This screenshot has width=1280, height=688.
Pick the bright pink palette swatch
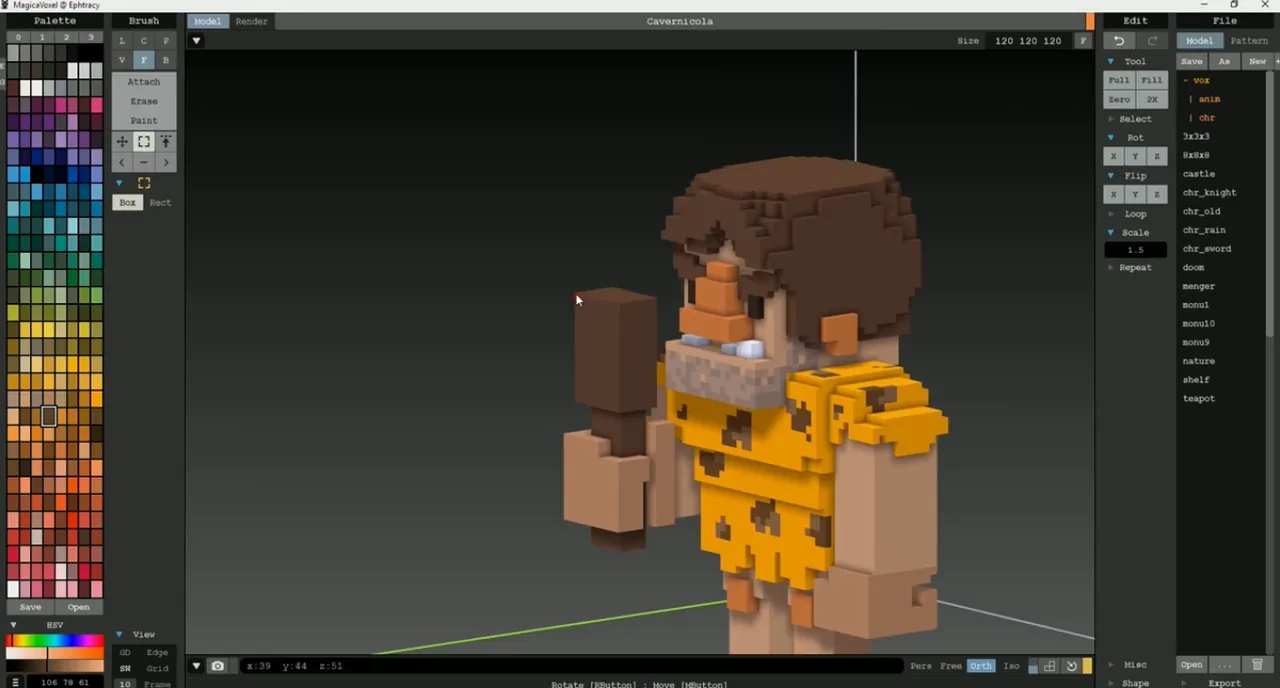click(x=97, y=105)
